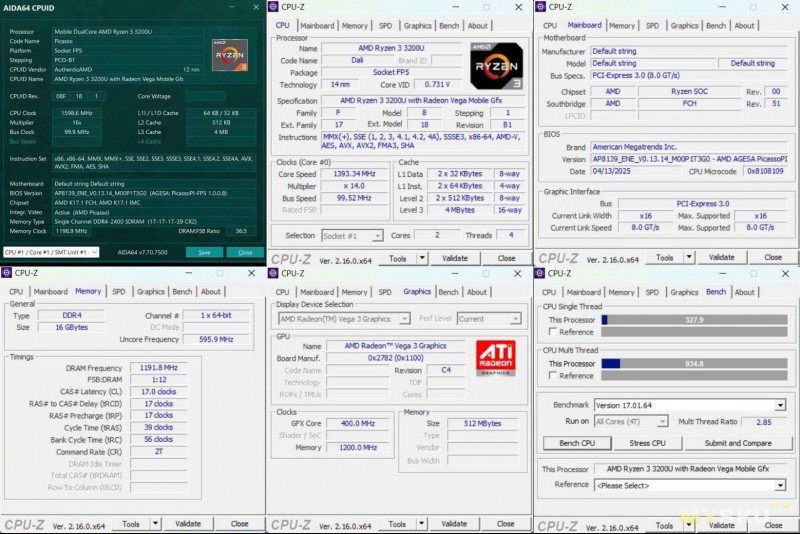Click the ATI Radeon Graphics logo

click(495, 358)
